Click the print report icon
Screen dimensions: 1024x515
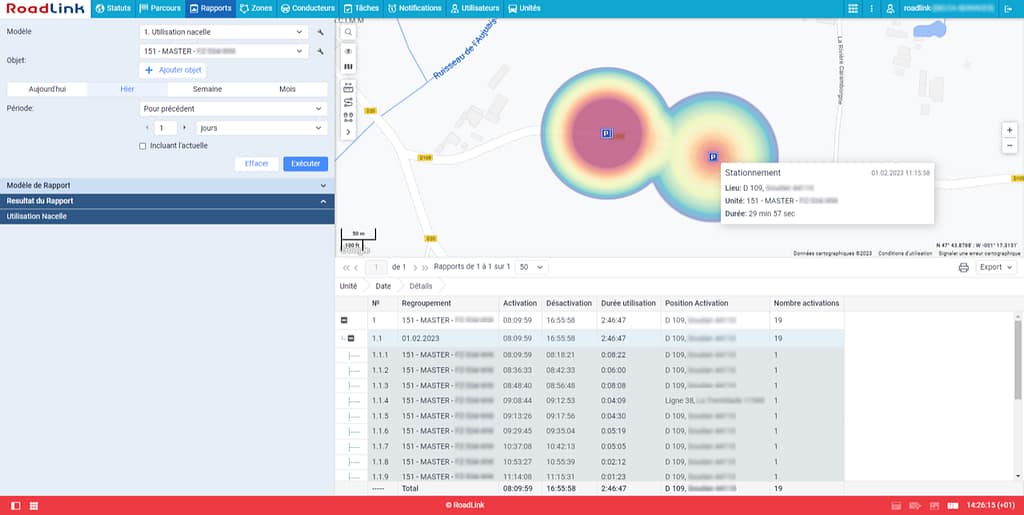tap(963, 268)
